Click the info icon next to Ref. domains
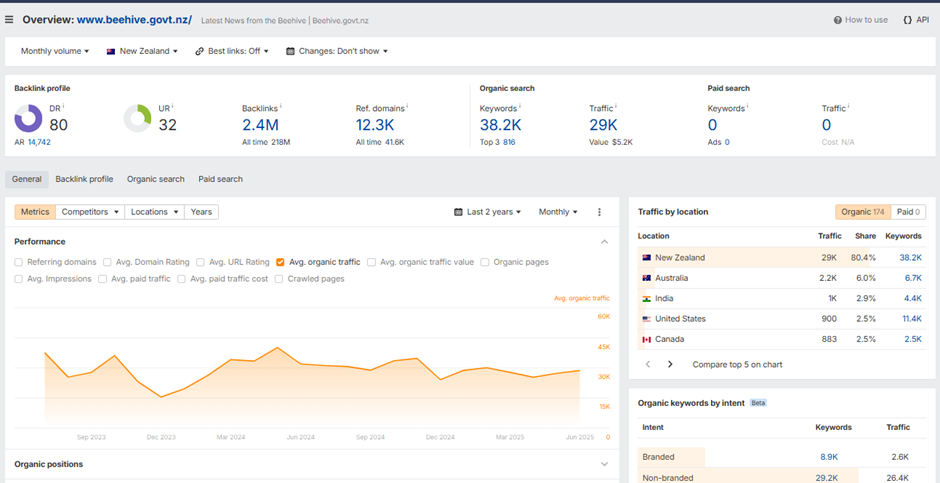Screen dimensions: 940x483 pos(407,107)
